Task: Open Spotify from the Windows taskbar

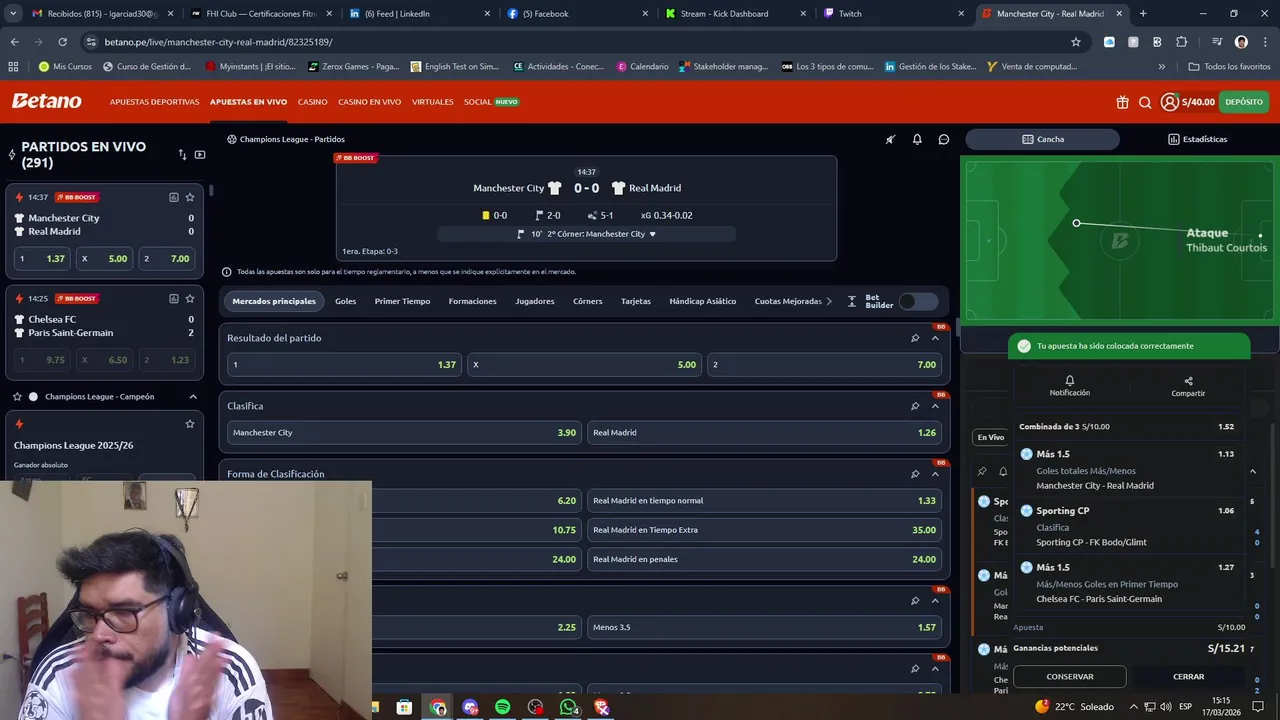Action: click(502, 707)
